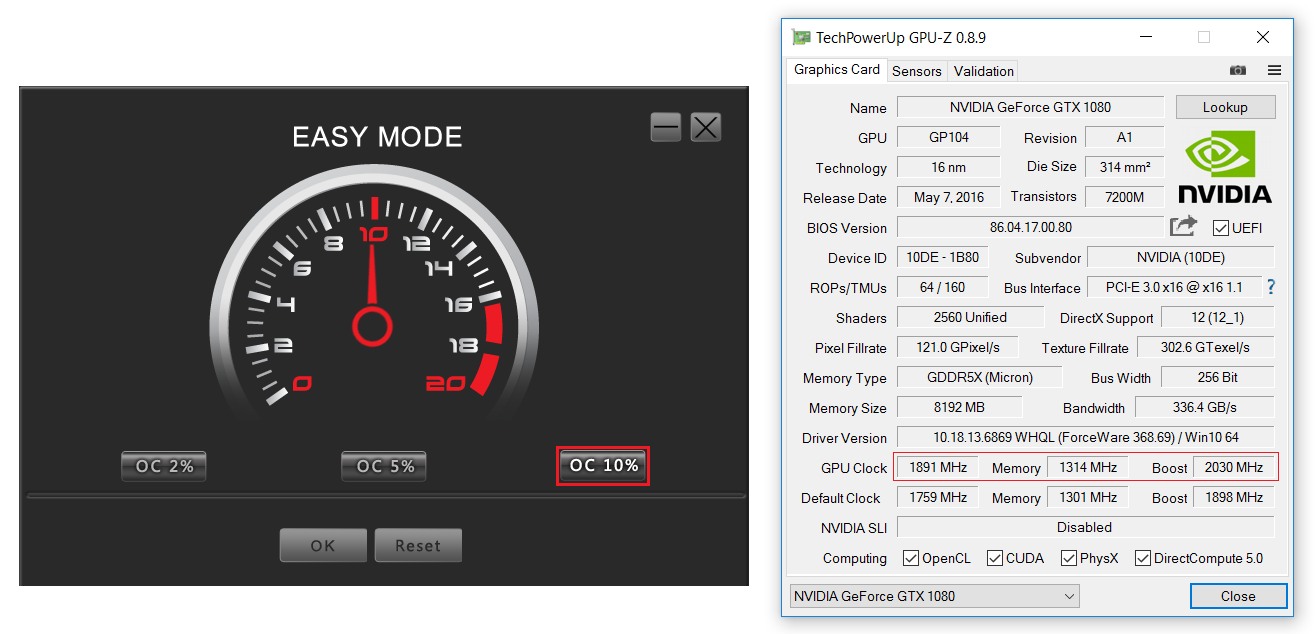Click the BIOS Version field 86.04.17.00.80
1316x634 pixels.
pyautogui.click(x=1030, y=227)
